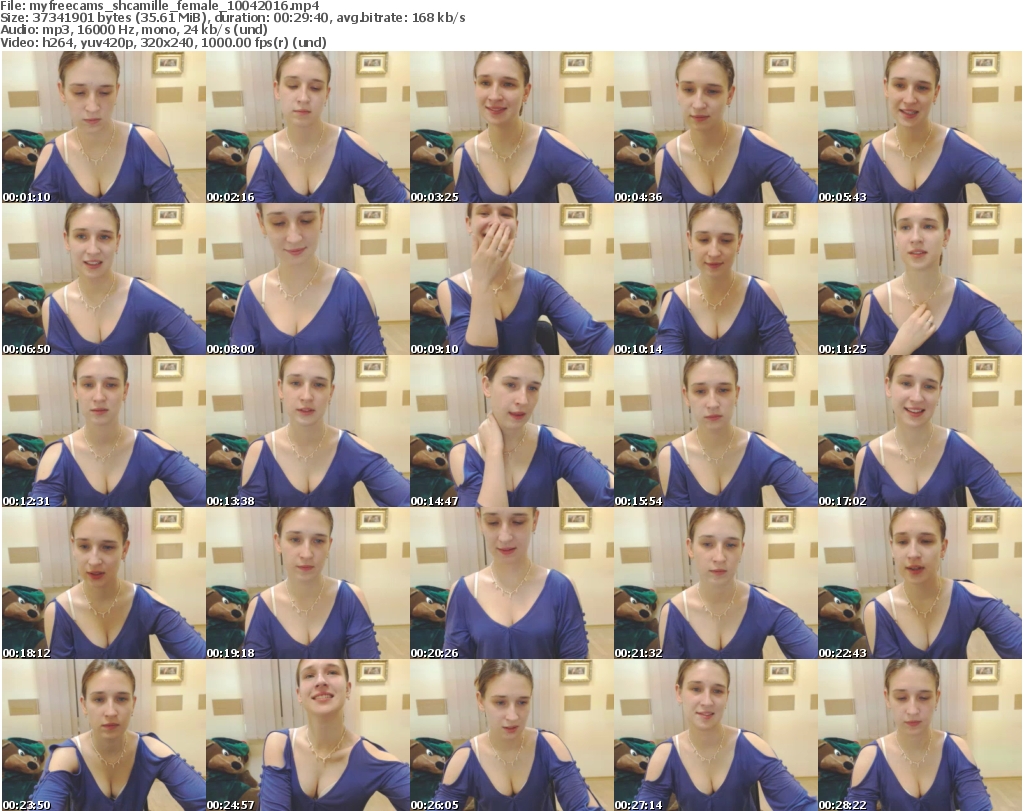1024x811 pixels.
Task: Click the thumbnail marked 00:11:25
Action: point(919,279)
